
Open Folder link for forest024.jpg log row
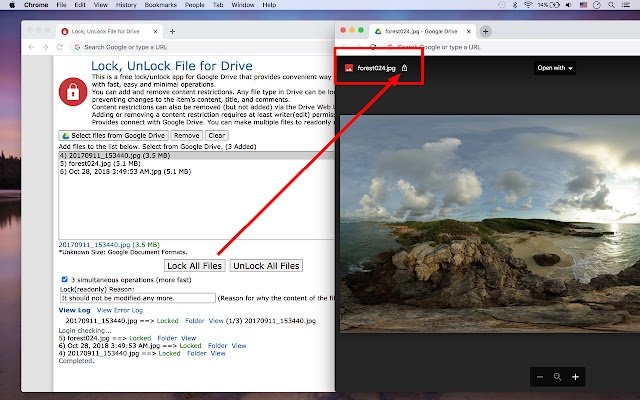167,338
